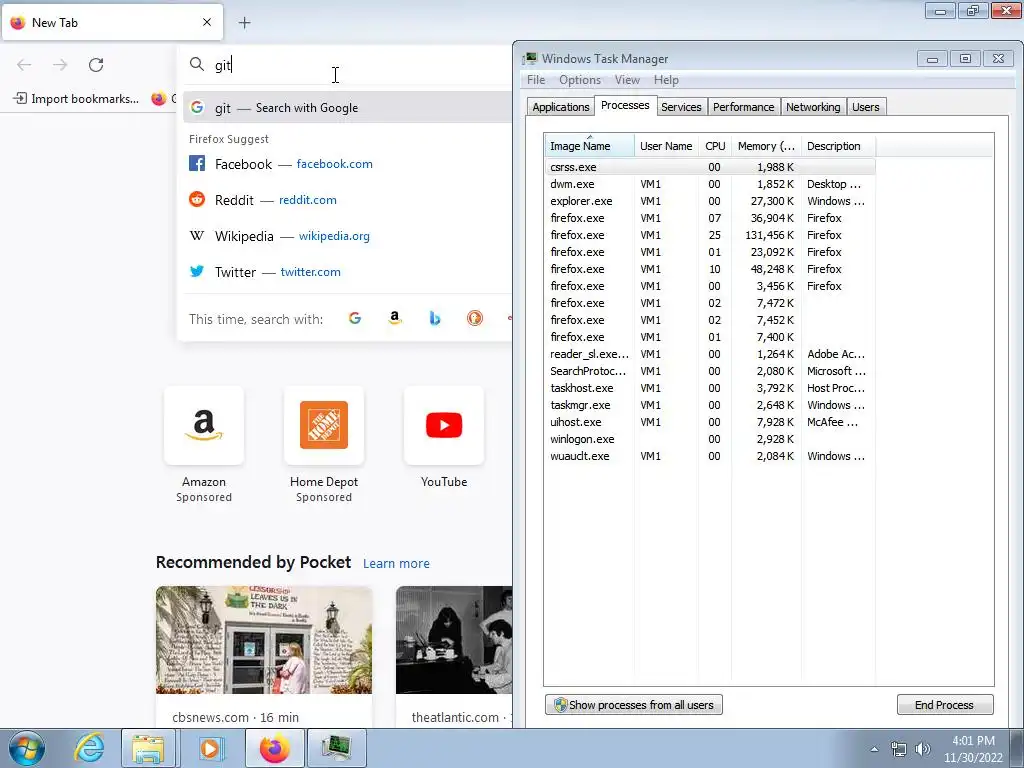Open the theatlantic.com Pocket article image

point(454,640)
